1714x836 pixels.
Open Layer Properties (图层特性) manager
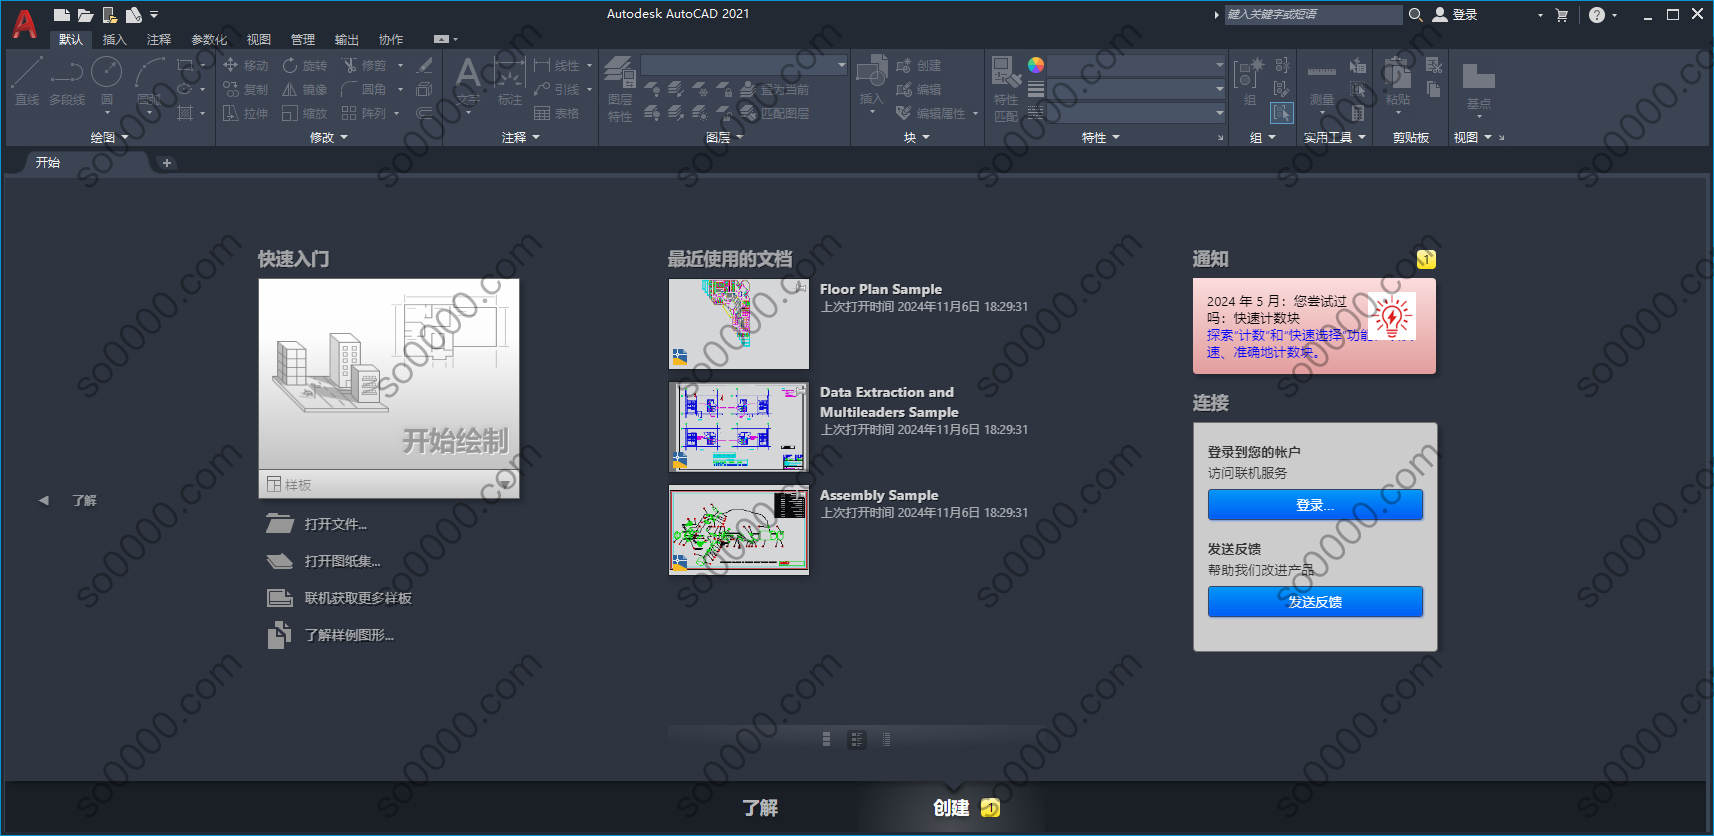[620, 89]
